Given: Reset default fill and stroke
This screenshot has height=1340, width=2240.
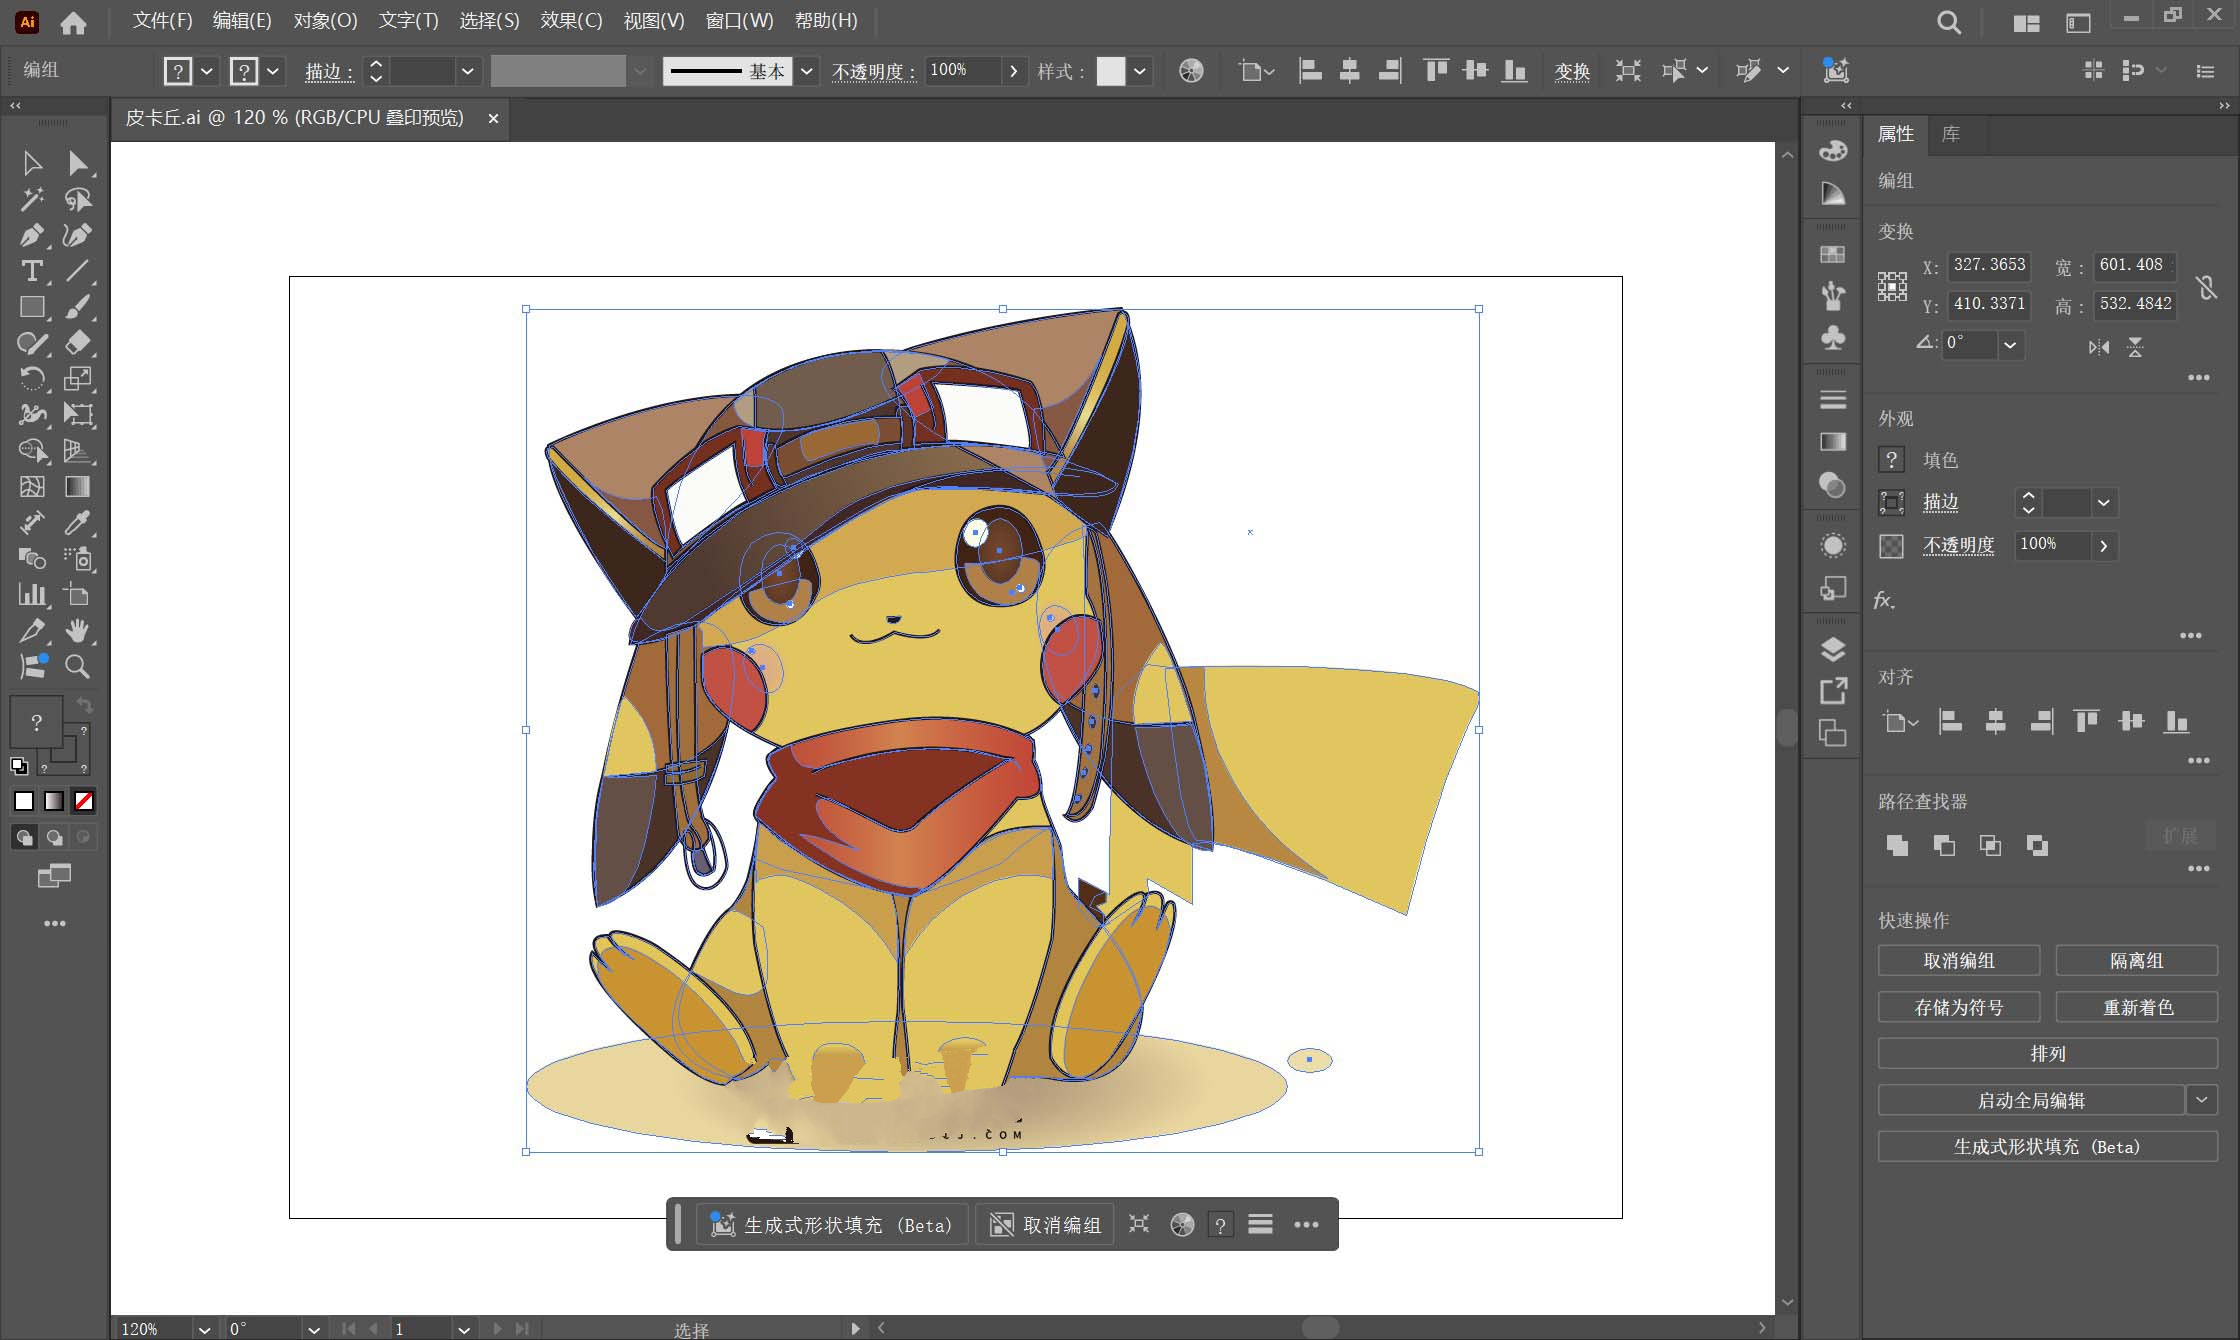Looking at the screenshot, I should (19, 766).
